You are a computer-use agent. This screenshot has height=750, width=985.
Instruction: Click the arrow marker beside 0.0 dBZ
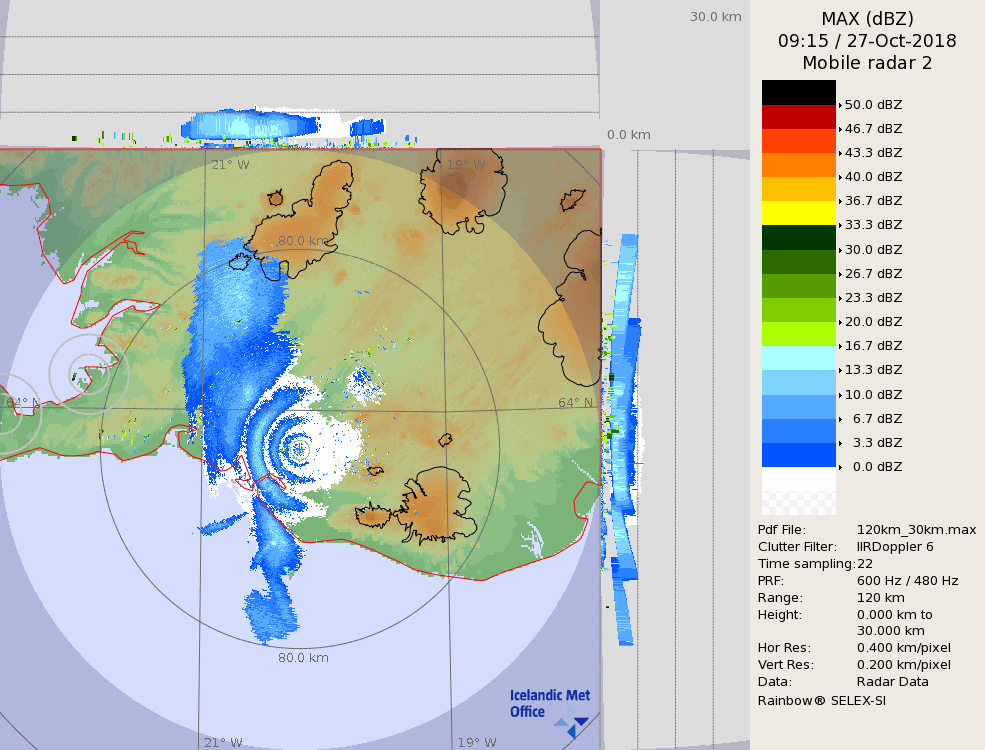click(840, 467)
